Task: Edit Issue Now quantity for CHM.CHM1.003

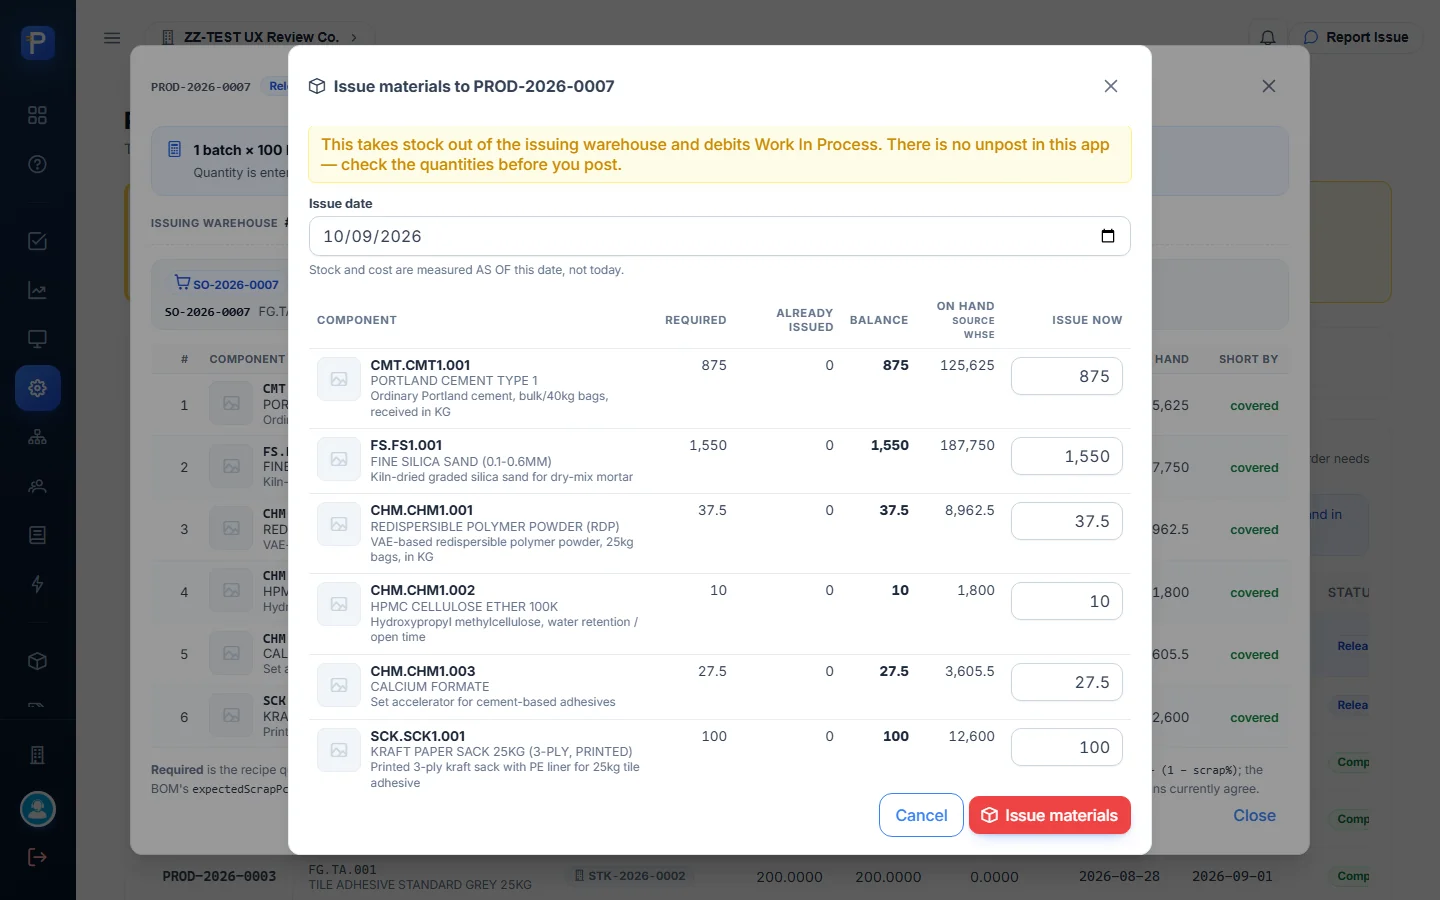Action: click(x=1067, y=682)
